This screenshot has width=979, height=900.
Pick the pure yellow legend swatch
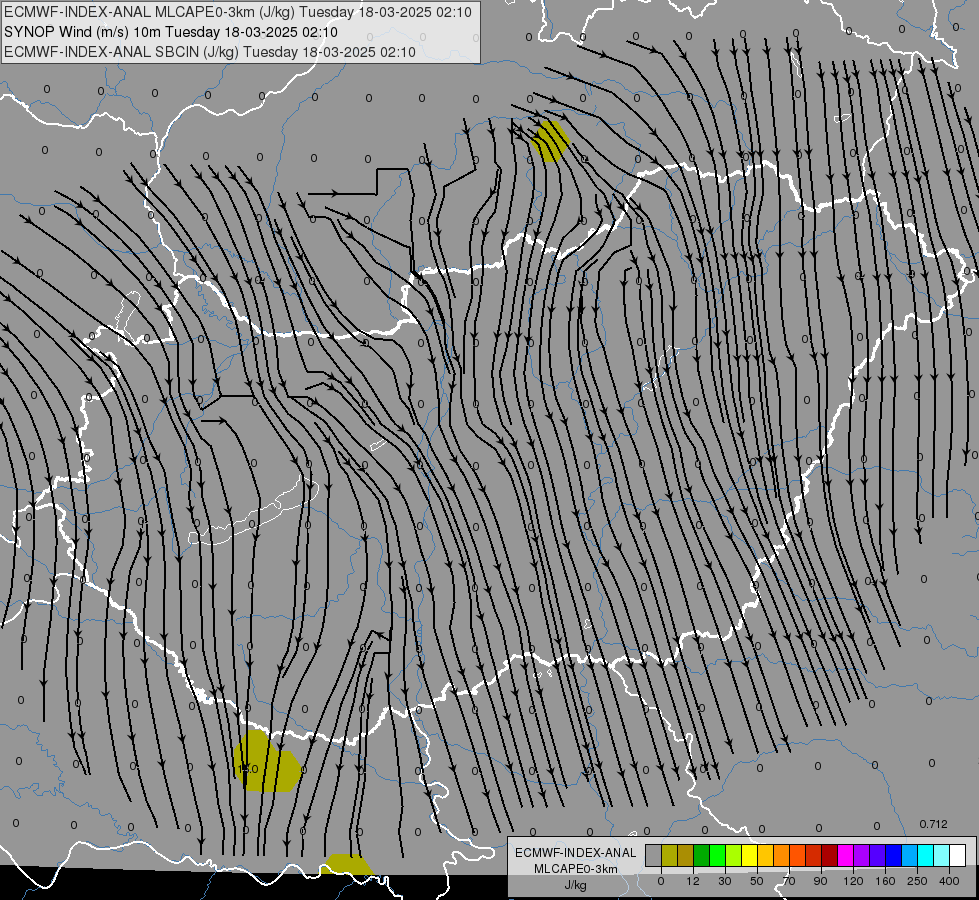(x=749, y=855)
